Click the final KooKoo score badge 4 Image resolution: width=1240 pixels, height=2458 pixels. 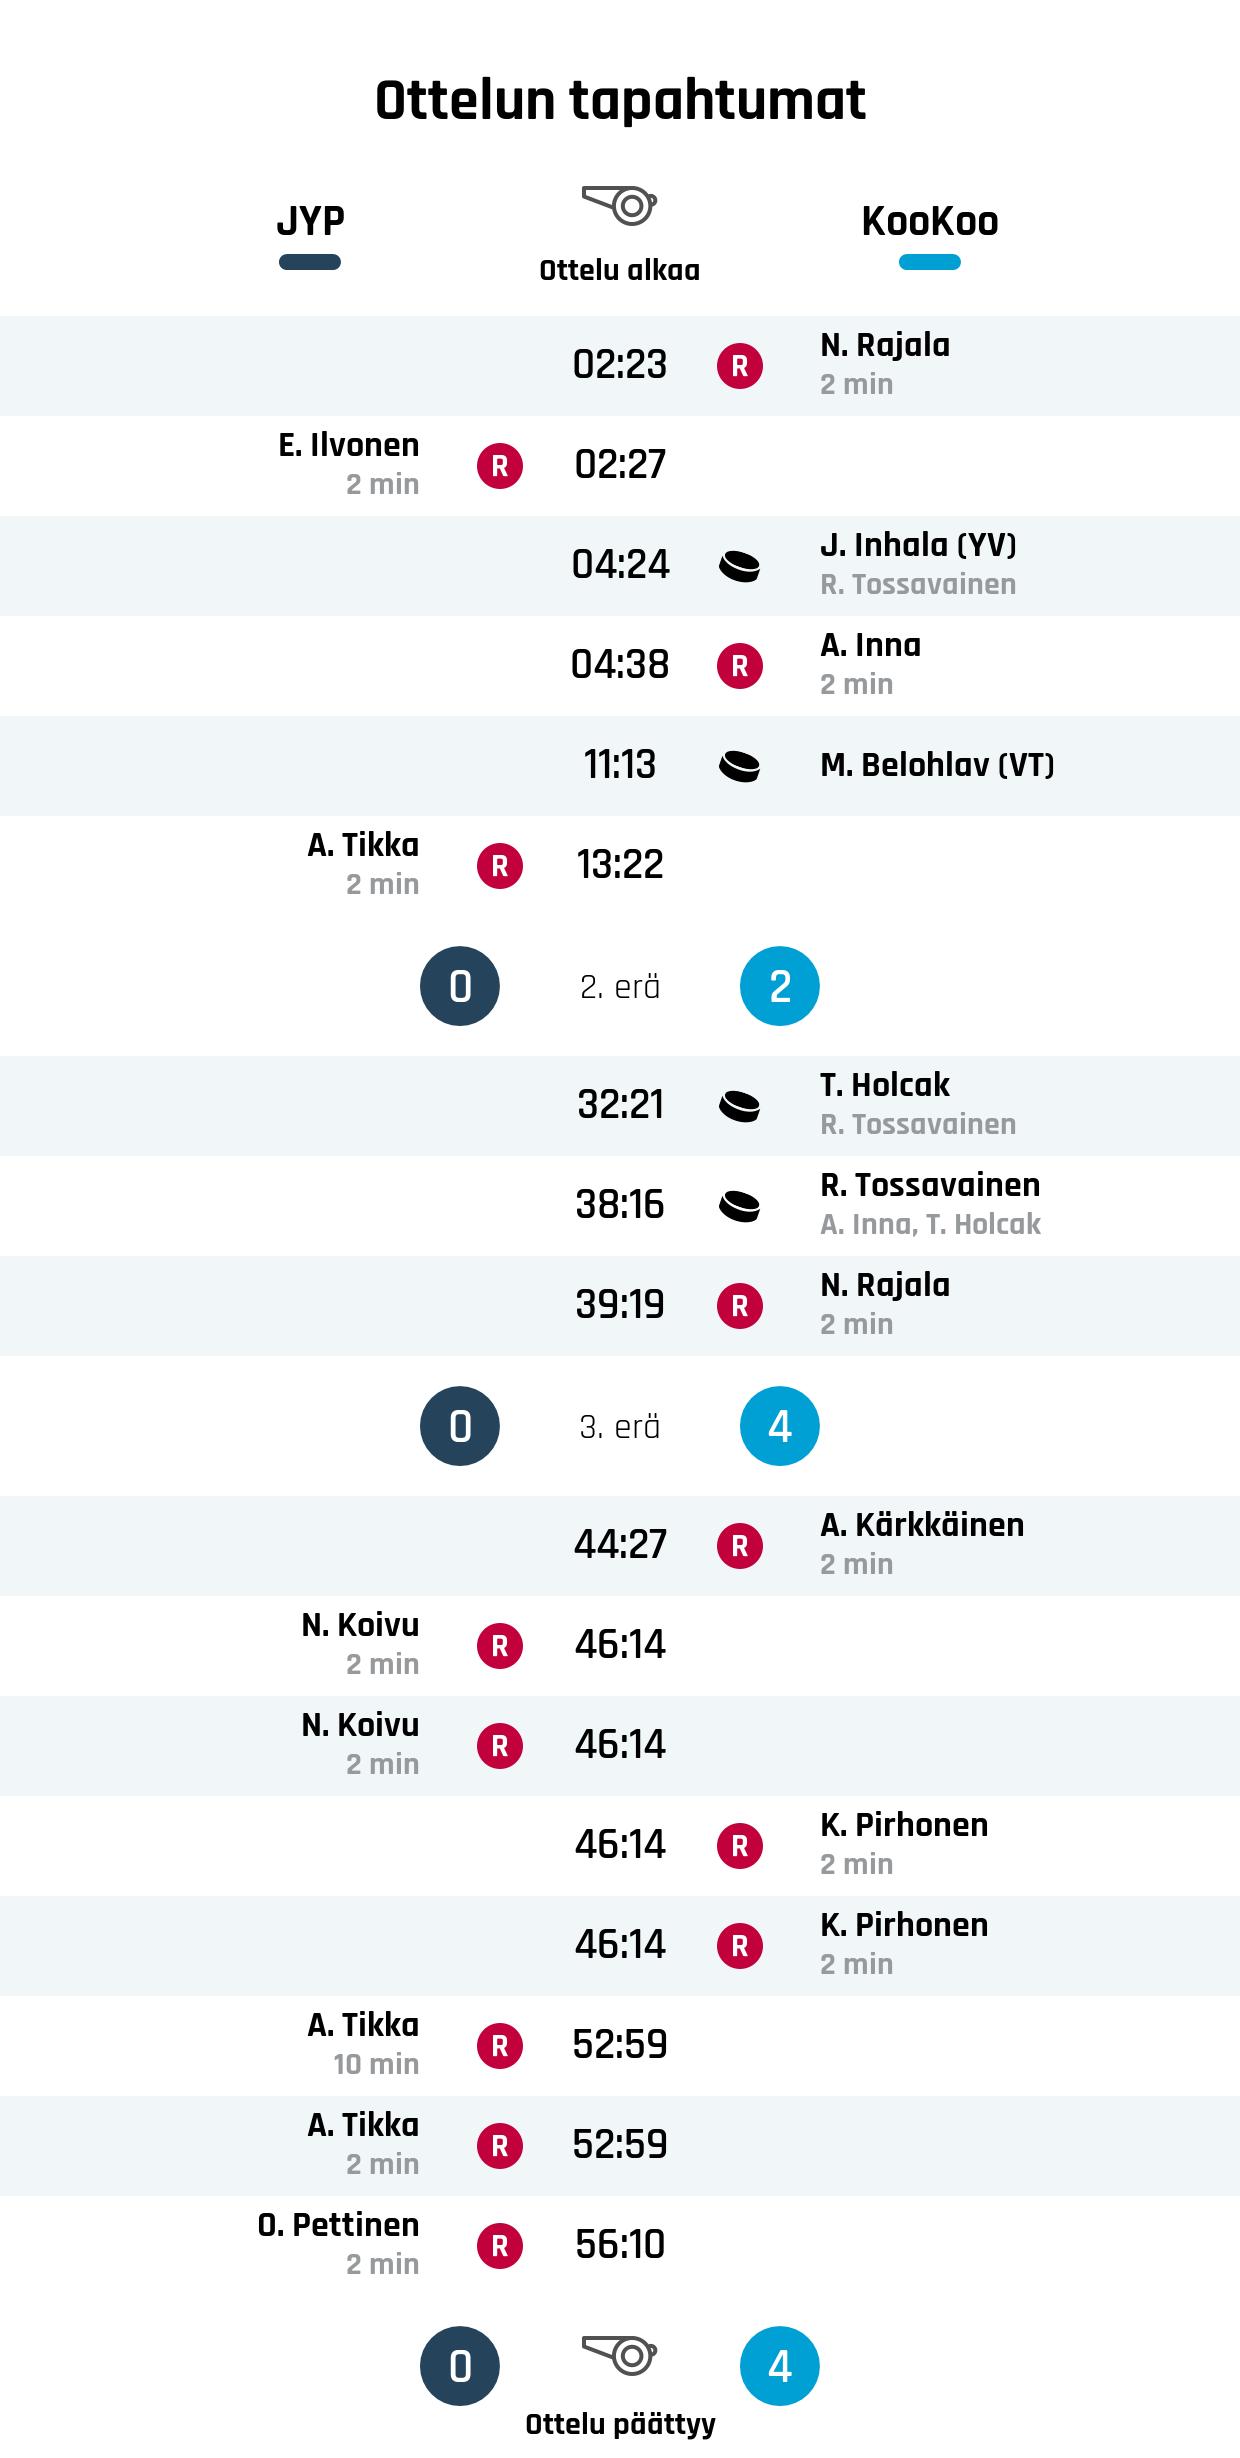point(780,2366)
